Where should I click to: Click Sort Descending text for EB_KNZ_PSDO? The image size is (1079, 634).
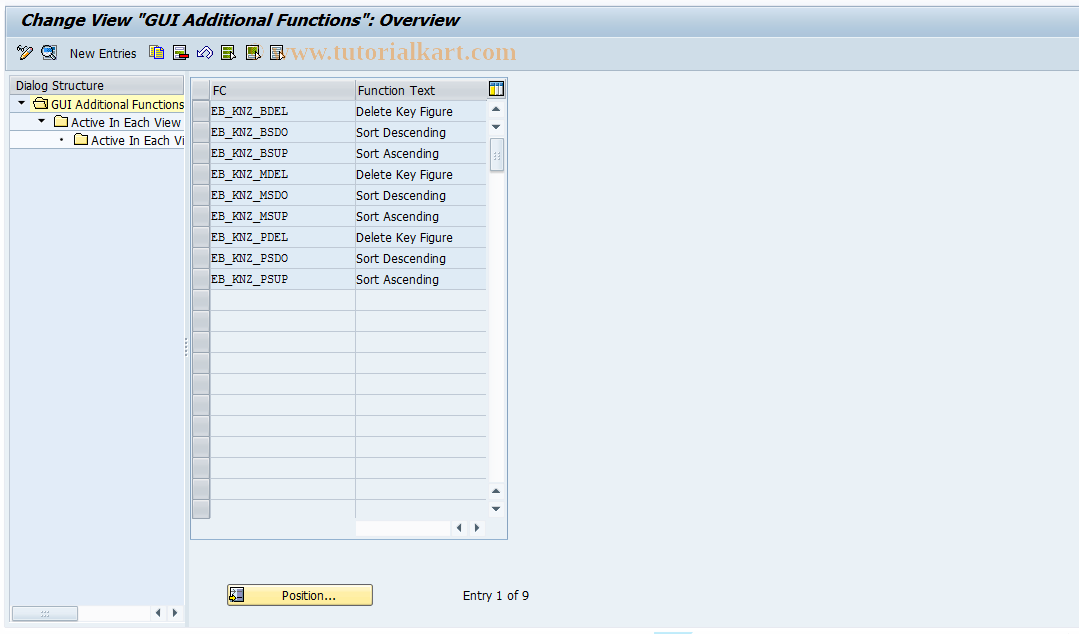pos(400,258)
